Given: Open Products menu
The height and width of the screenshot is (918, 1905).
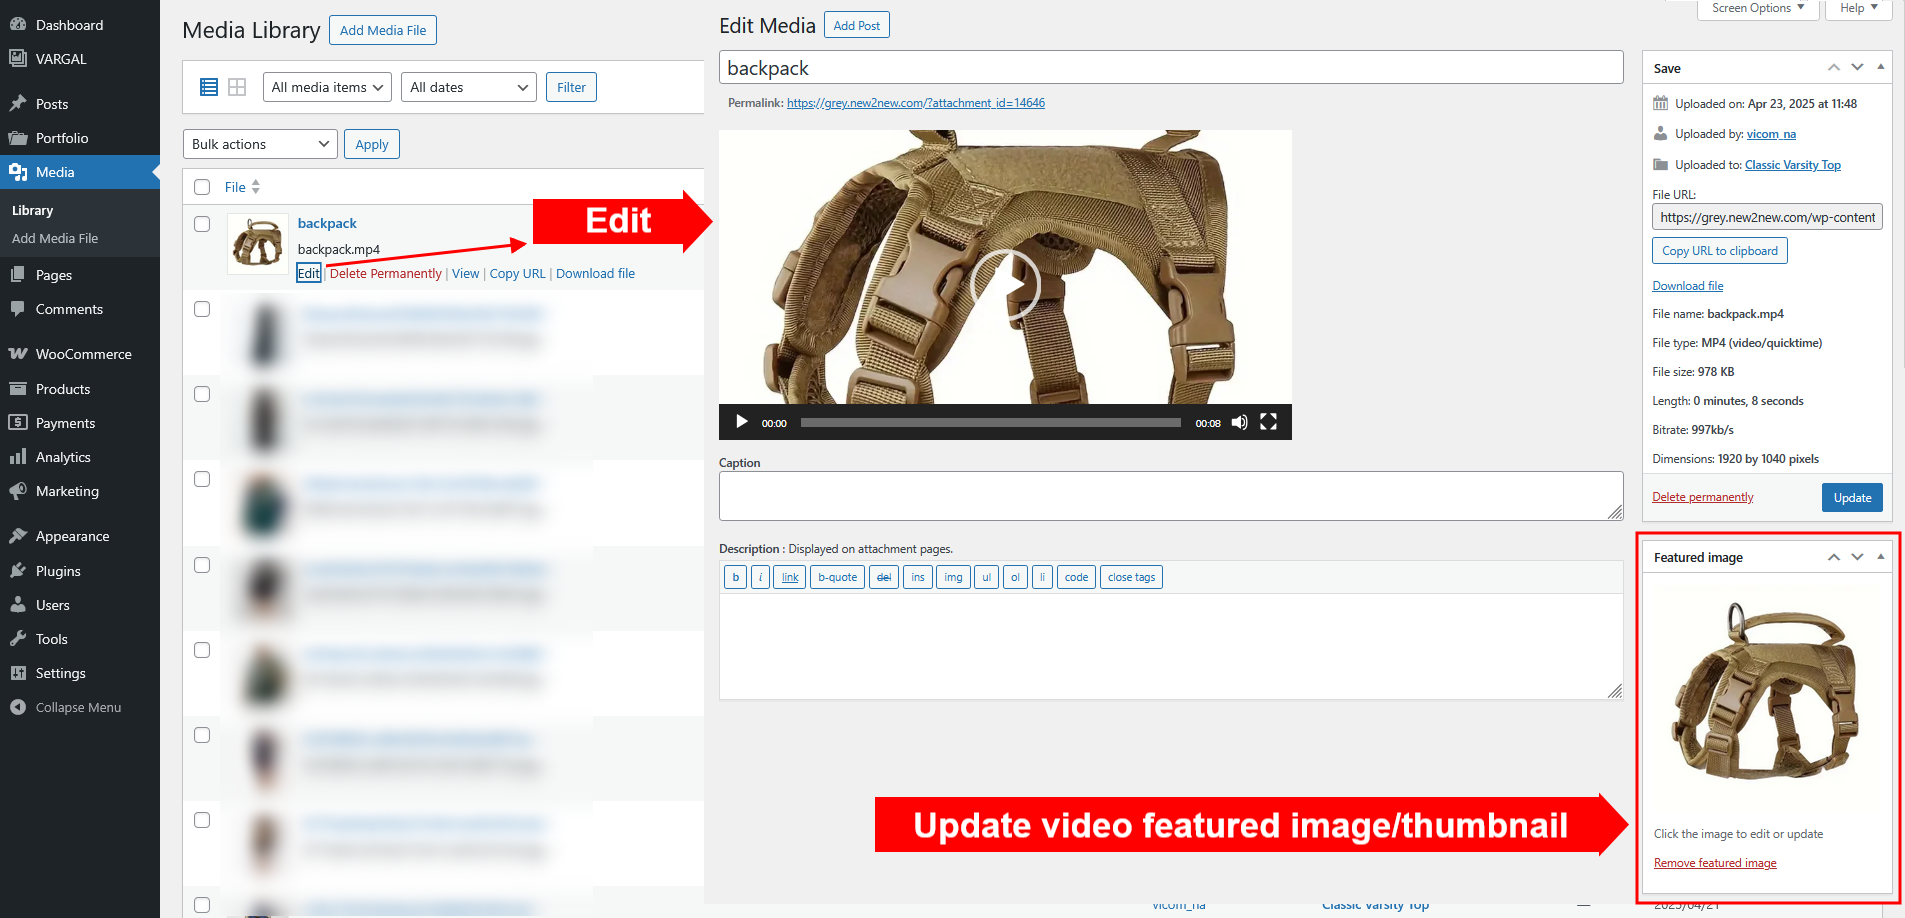Looking at the screenshot, I should (63, 389).
